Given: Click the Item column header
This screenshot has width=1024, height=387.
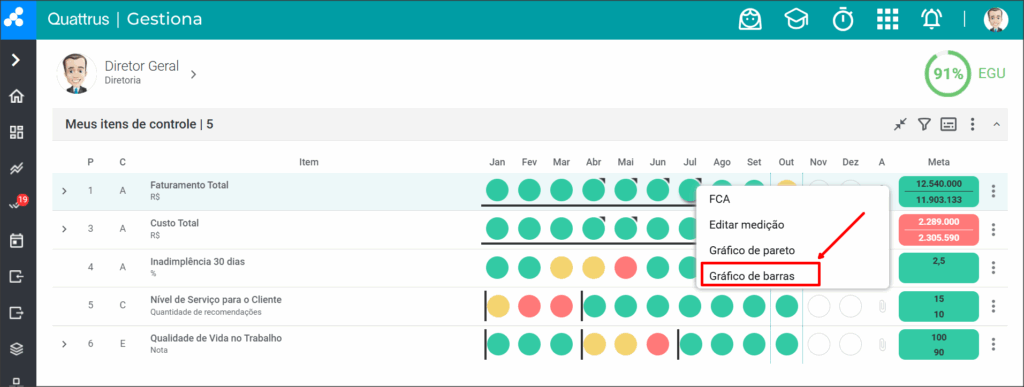Looking at the screenshot, I should point(308,162).
